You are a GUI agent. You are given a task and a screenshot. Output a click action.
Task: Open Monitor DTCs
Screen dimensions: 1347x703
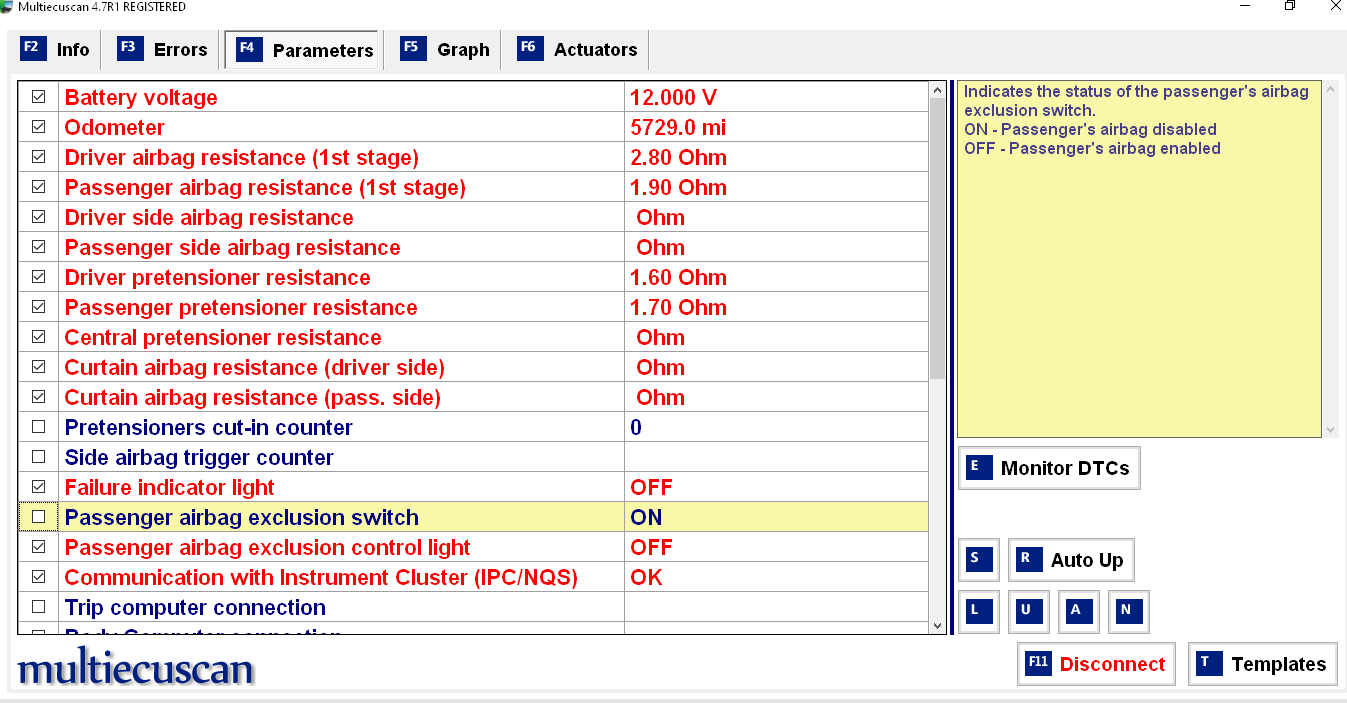coord(1049,468)
